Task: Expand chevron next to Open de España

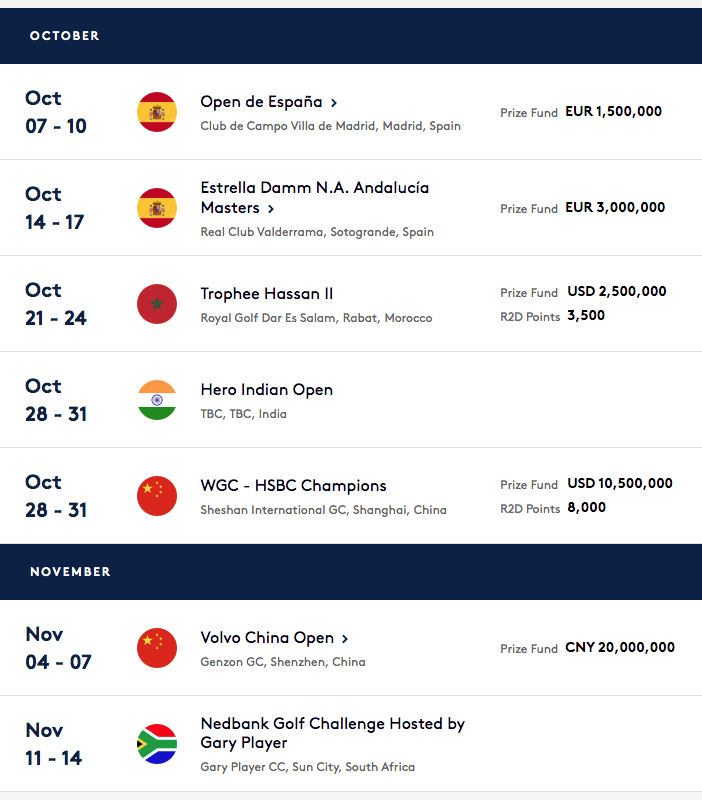Action: pos(334,103)
